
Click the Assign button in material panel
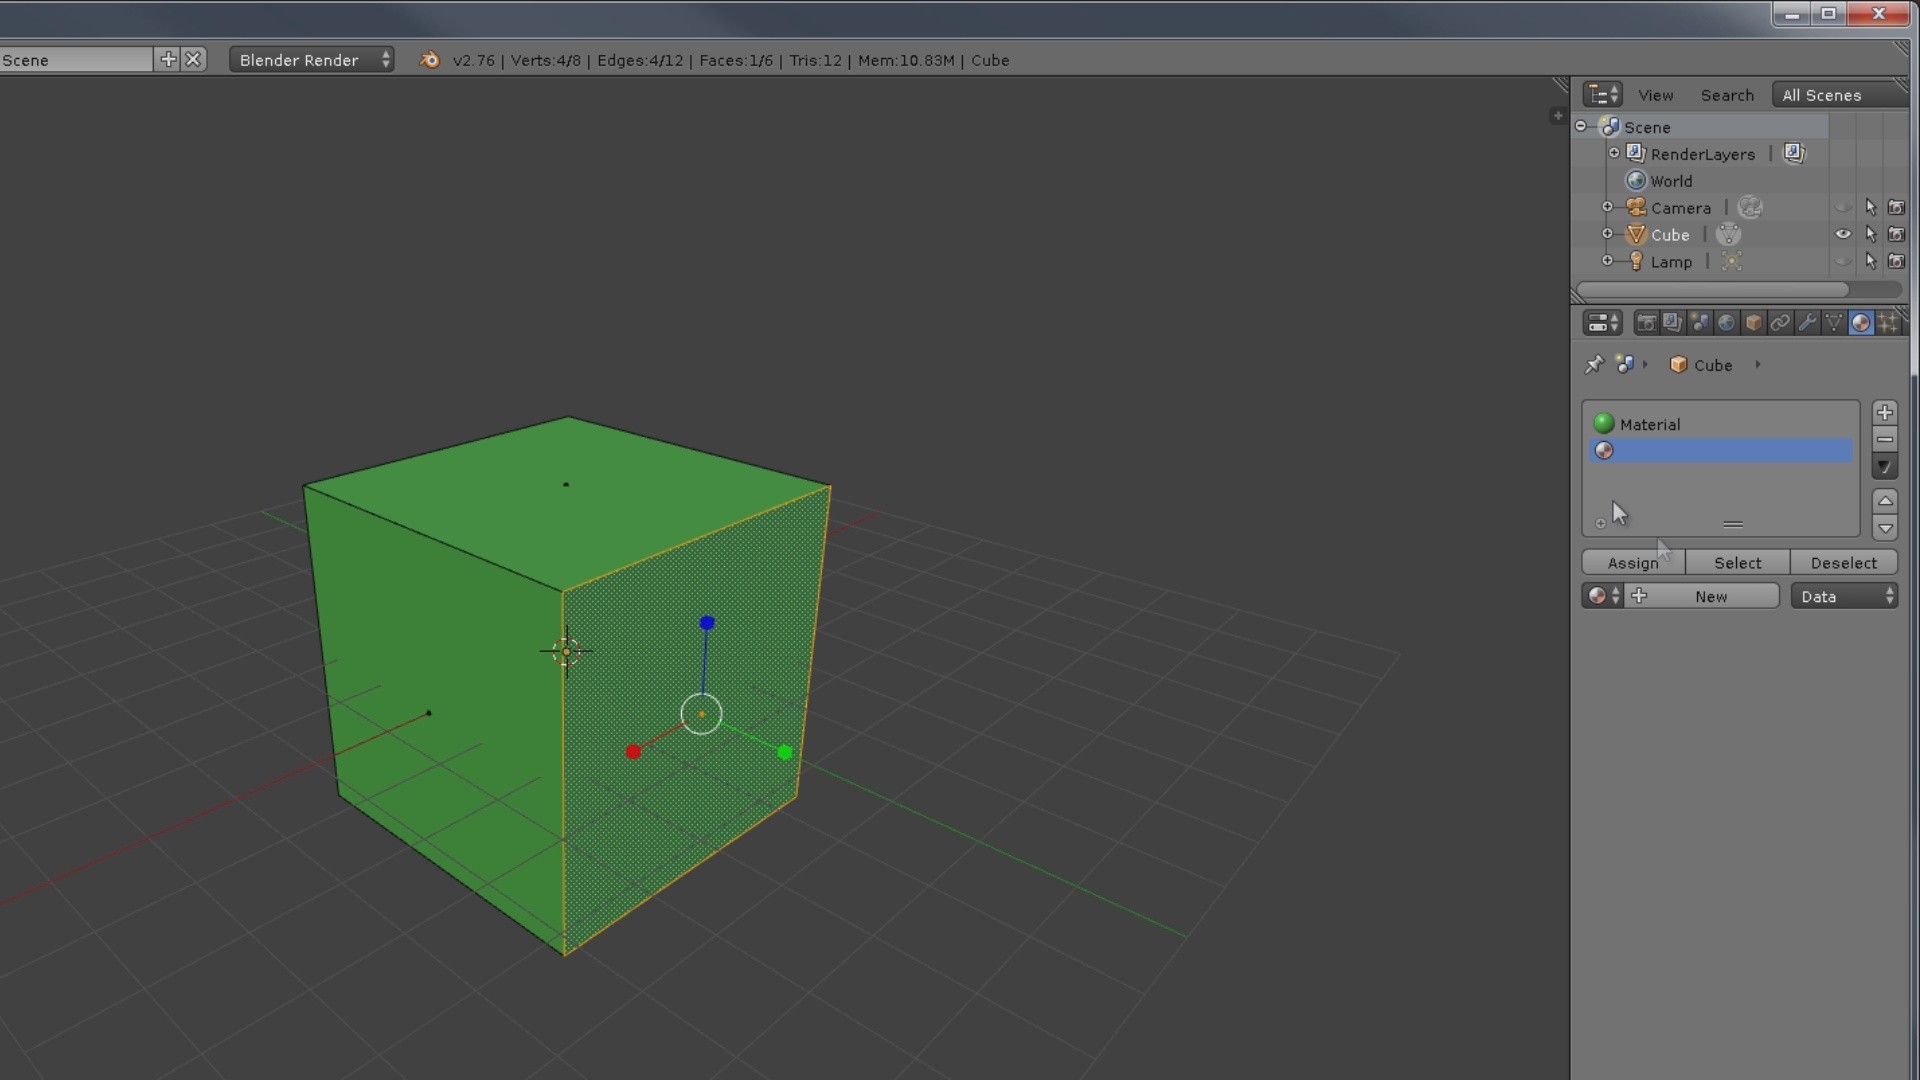[1633, 563]
